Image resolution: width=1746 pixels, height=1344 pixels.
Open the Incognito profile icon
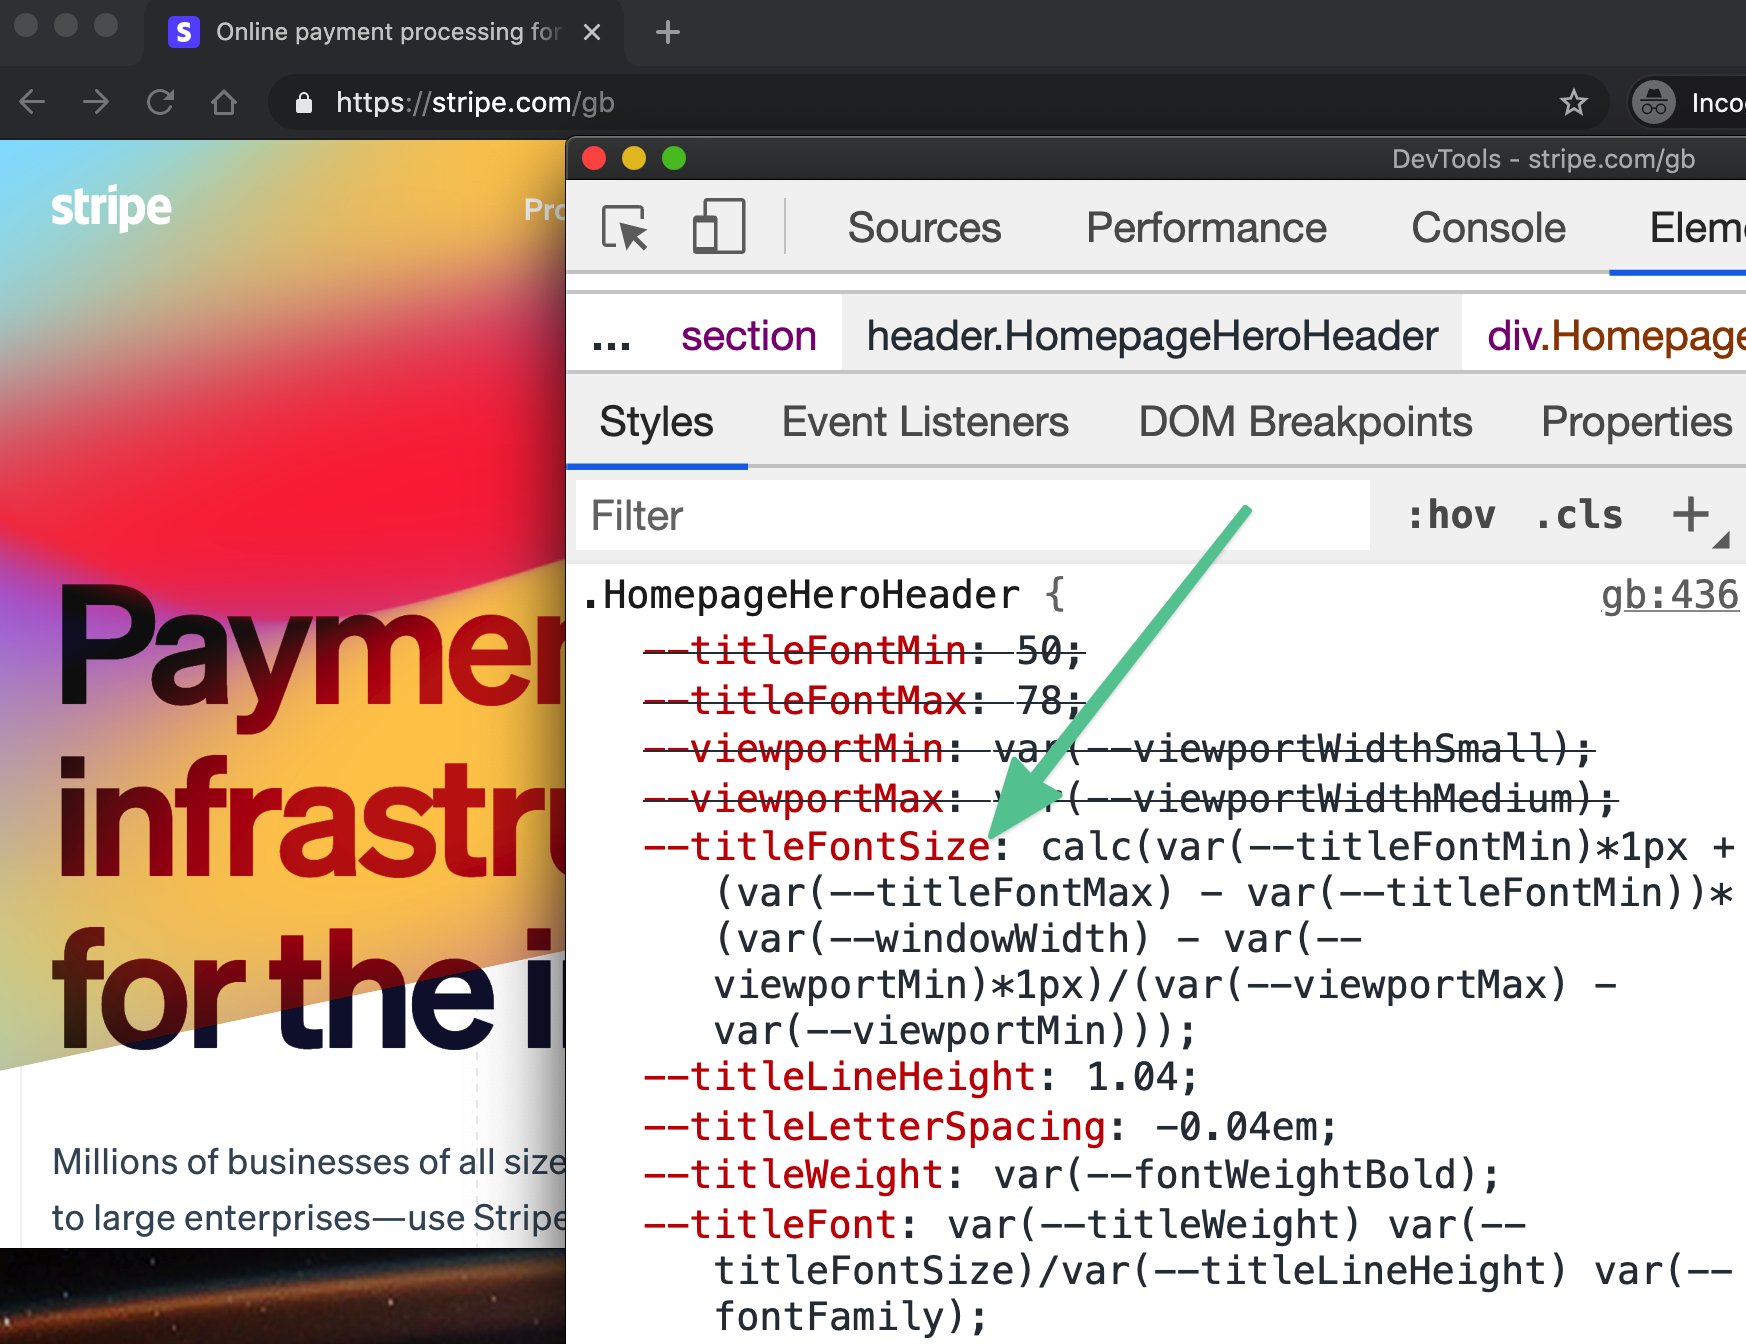[x=1654, y=102]
